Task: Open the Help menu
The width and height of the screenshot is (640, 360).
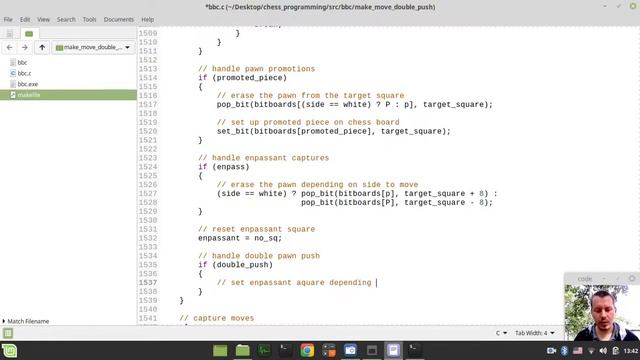Action: (147, 20)
